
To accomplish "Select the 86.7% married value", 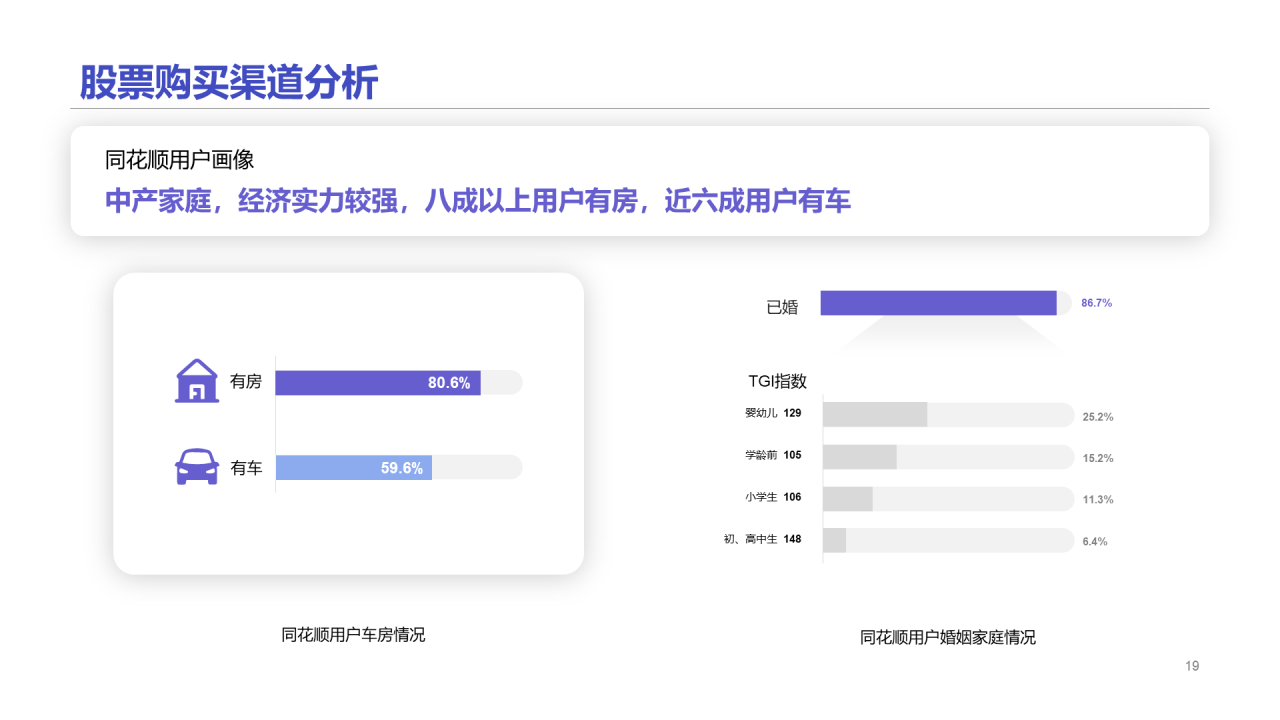I will (1096, 303).
